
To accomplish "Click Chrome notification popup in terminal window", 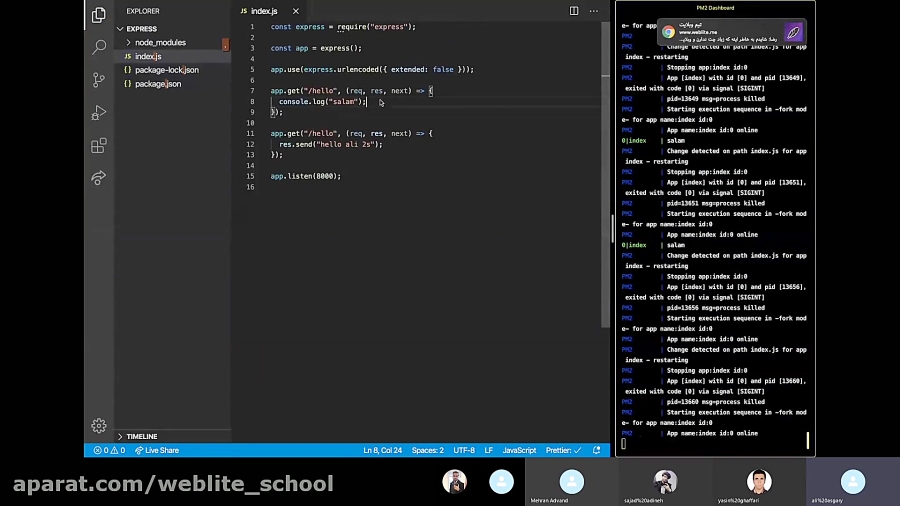I will (x=731, y=32).
